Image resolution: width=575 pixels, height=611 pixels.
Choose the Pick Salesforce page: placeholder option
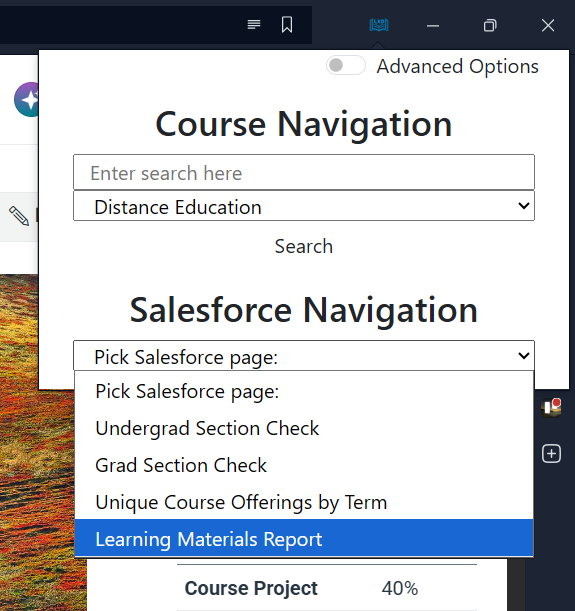(x=304, y=391)
